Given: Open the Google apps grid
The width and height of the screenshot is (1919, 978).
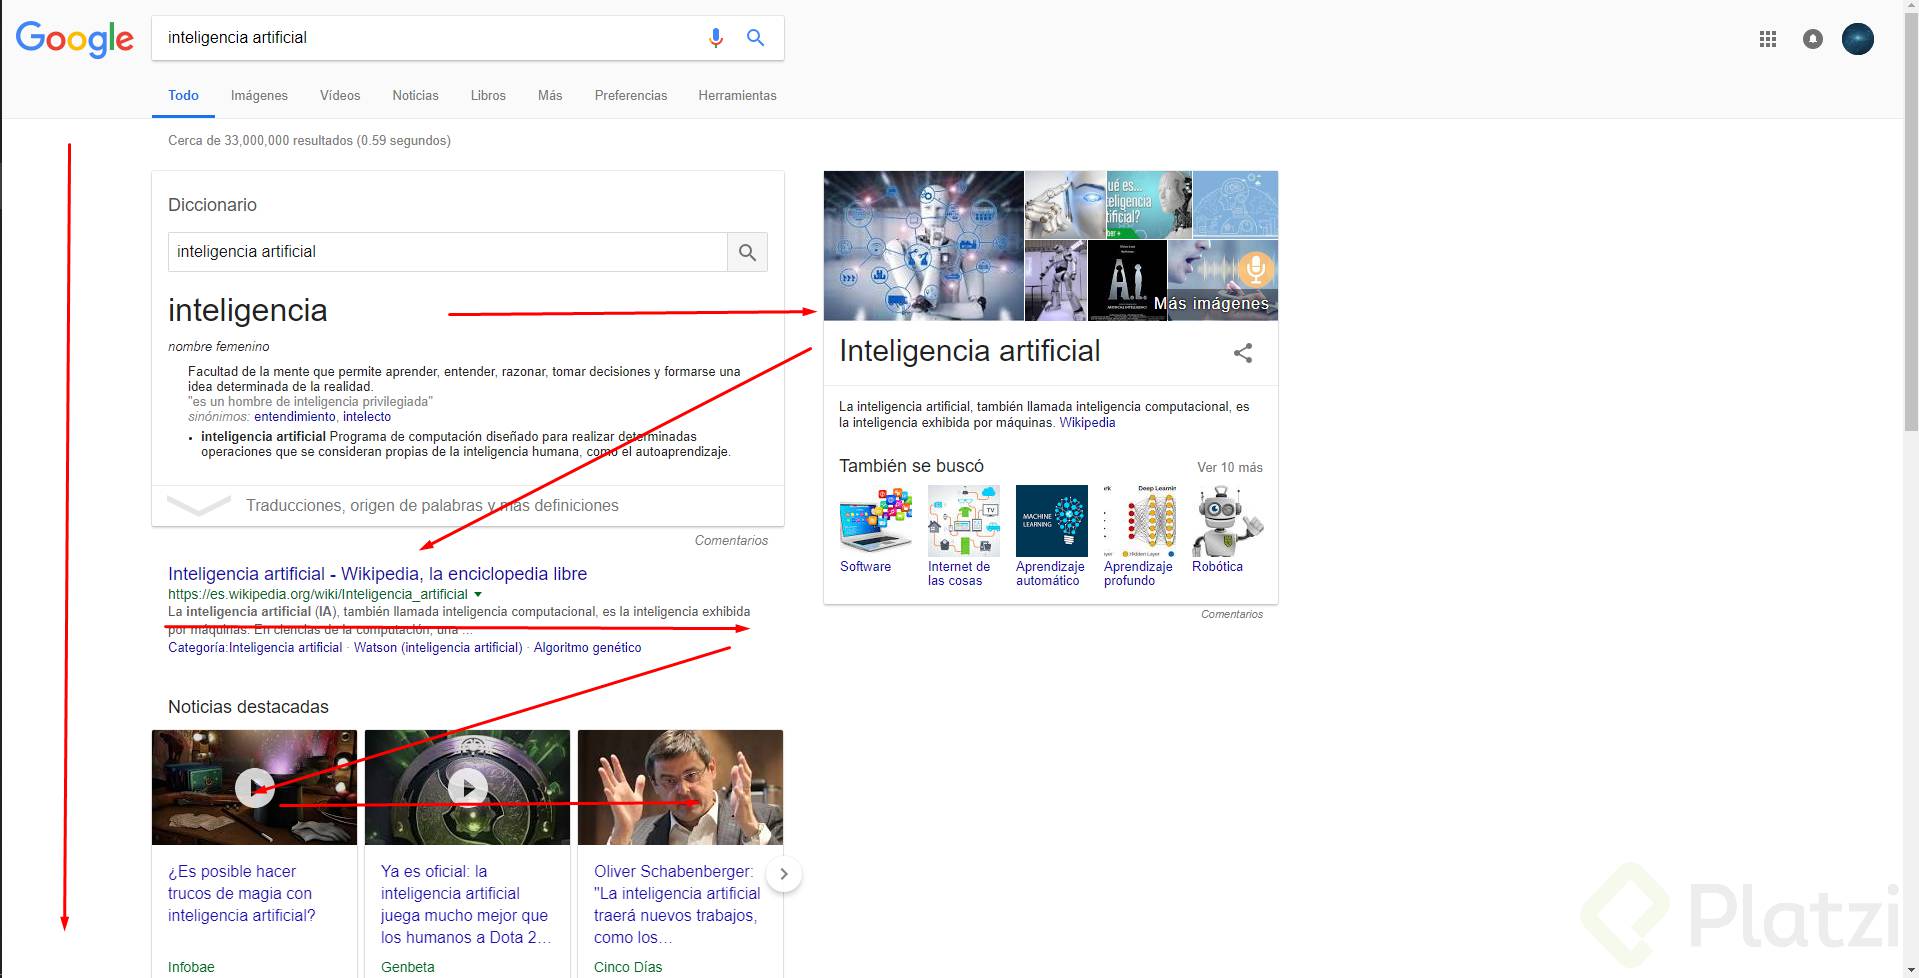Looking at the screenshot, I should 1768,39.
